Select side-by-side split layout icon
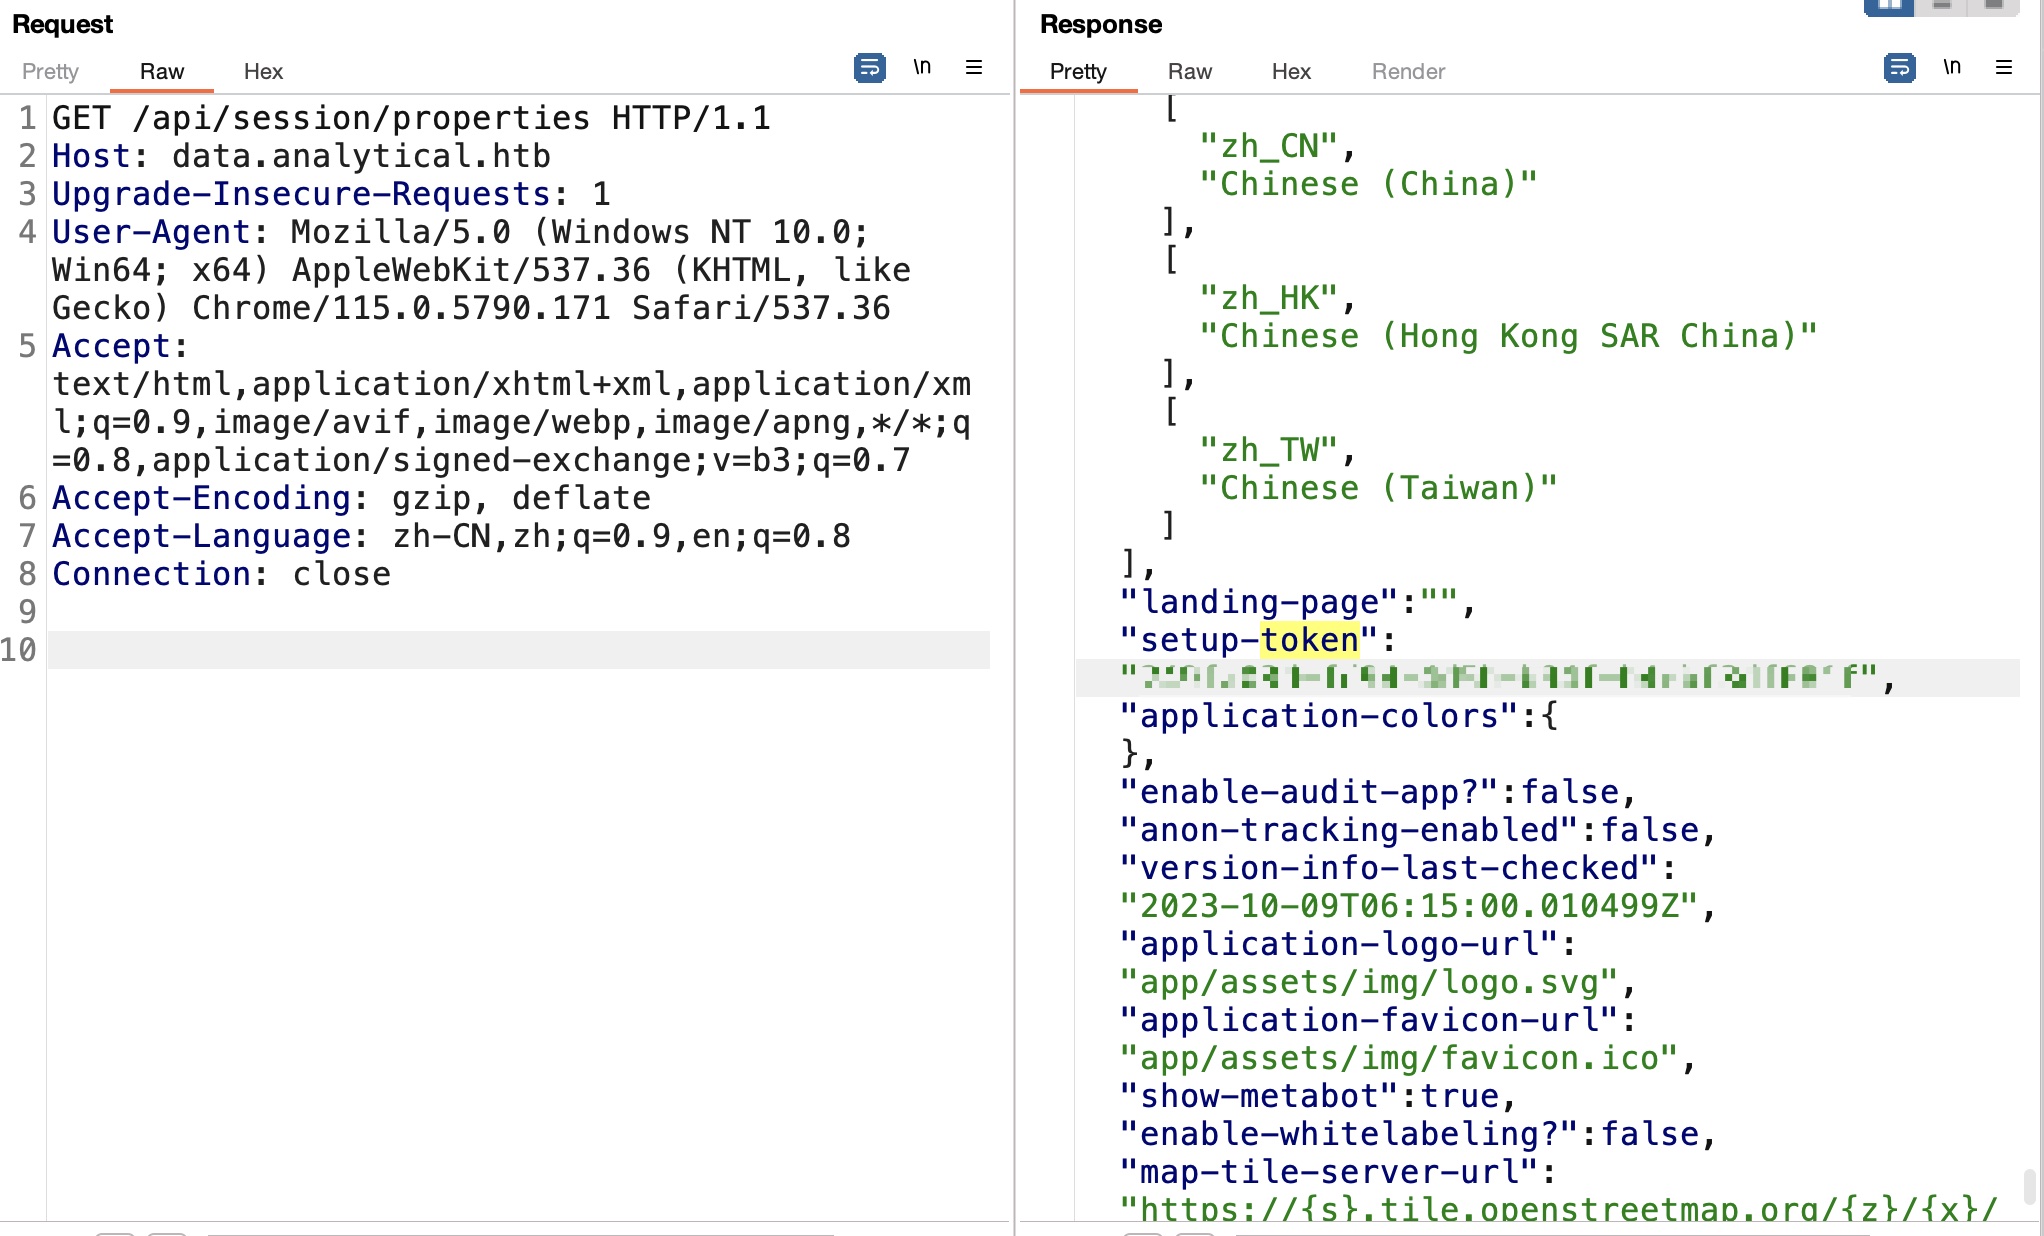The height and width of the screenshot is (1236, 2044). [1889, 7]
